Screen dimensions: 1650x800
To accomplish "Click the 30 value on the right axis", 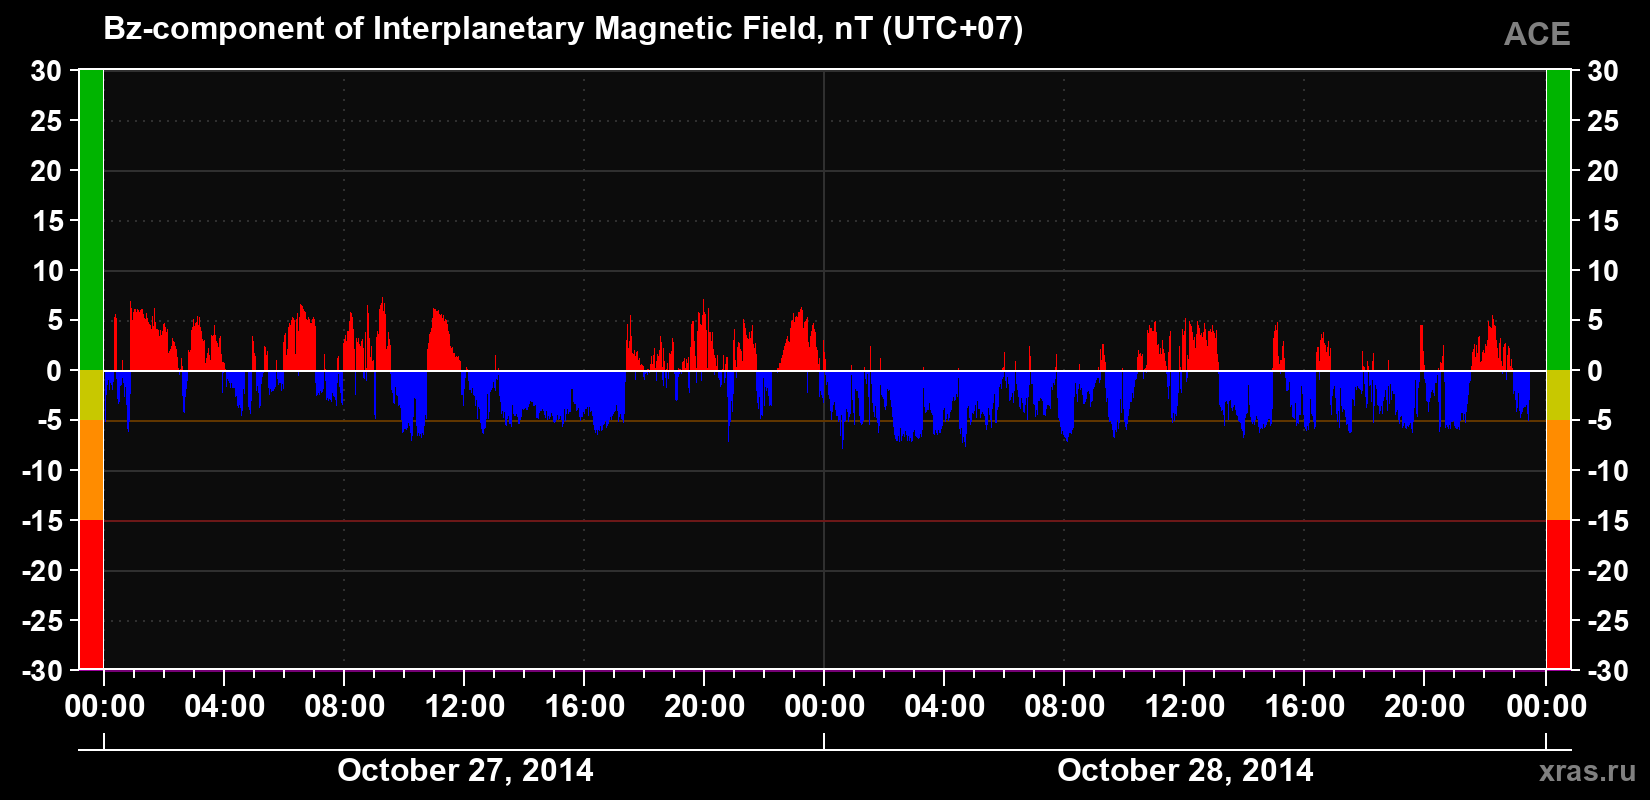I will pyautogui.click(x=1603, y=71).
